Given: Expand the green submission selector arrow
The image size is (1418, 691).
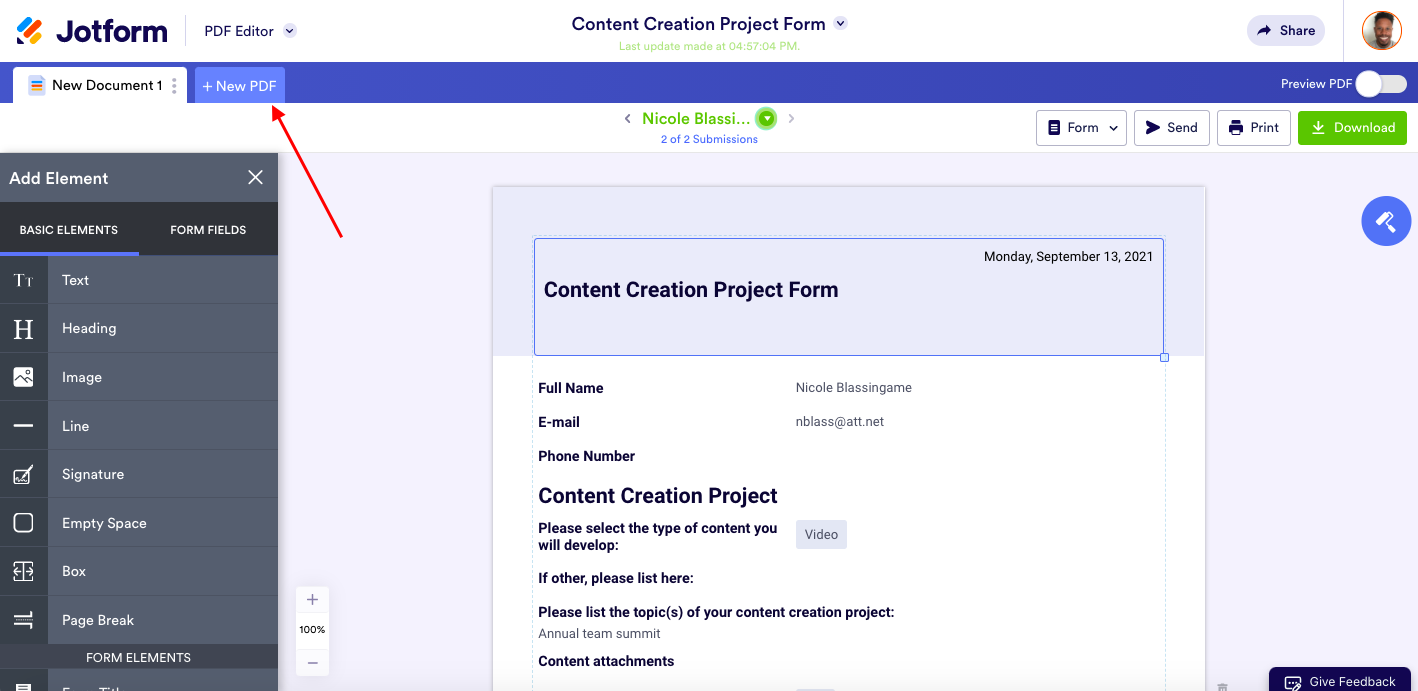Looking at the screenshot, I should (766, 119).
